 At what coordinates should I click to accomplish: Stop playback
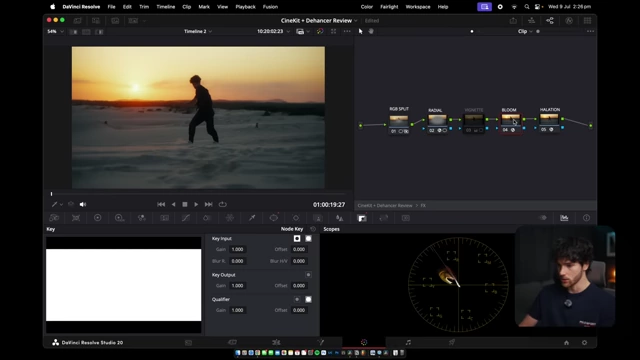[x=185, y=204]
